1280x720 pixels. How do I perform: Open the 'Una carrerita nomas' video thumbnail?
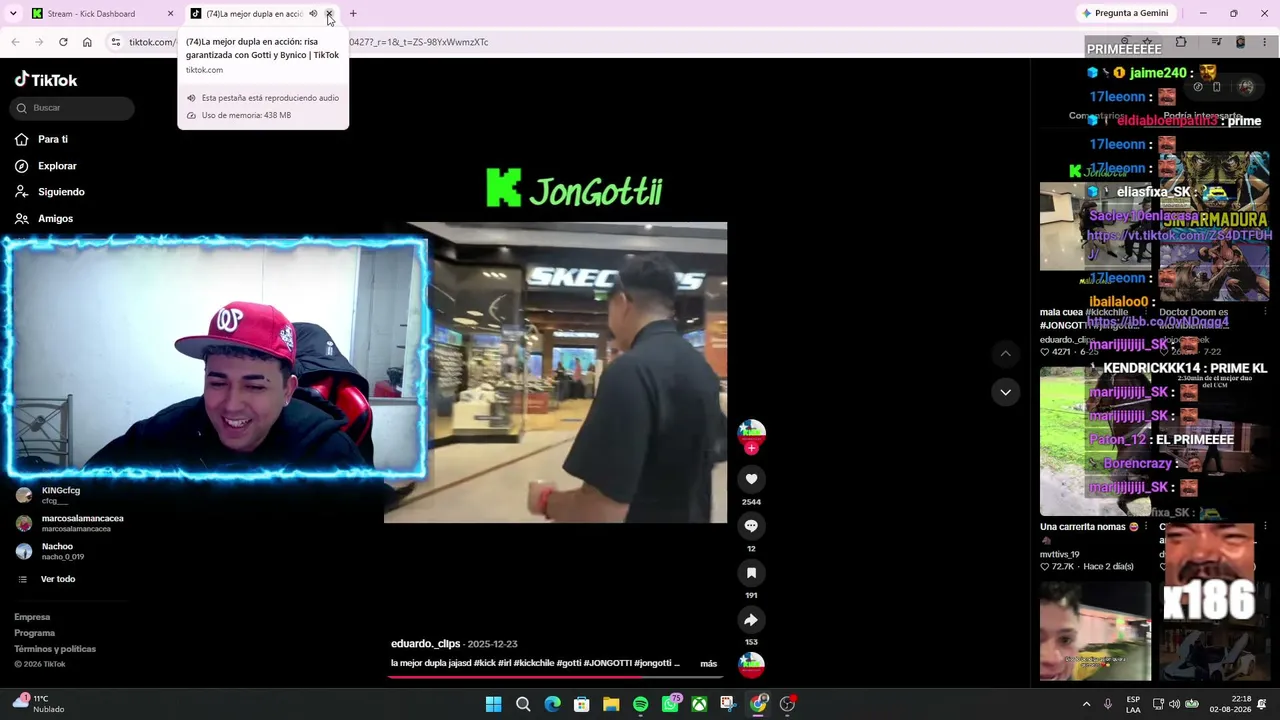click(x=1095, y=441)
